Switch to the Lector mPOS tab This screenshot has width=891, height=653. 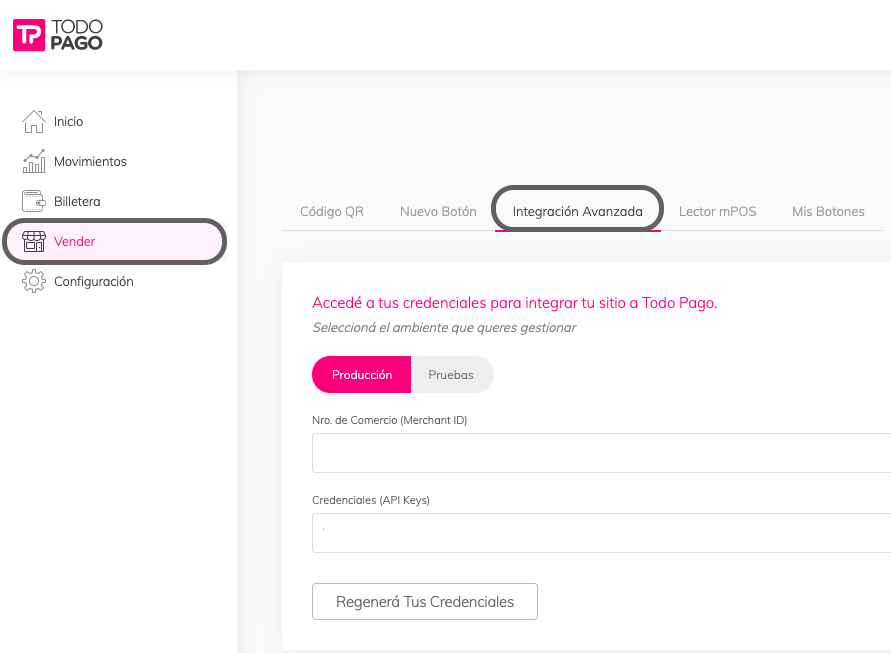click(717, 211)
